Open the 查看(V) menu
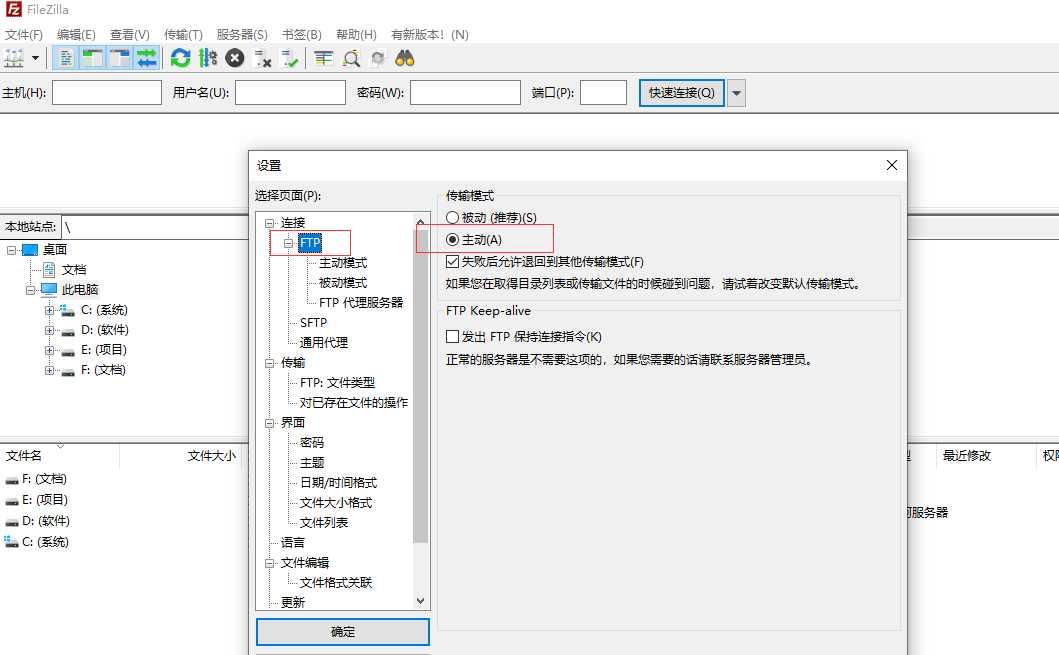This screenshot has height=655, width=1059. click(x=130, y=34)
